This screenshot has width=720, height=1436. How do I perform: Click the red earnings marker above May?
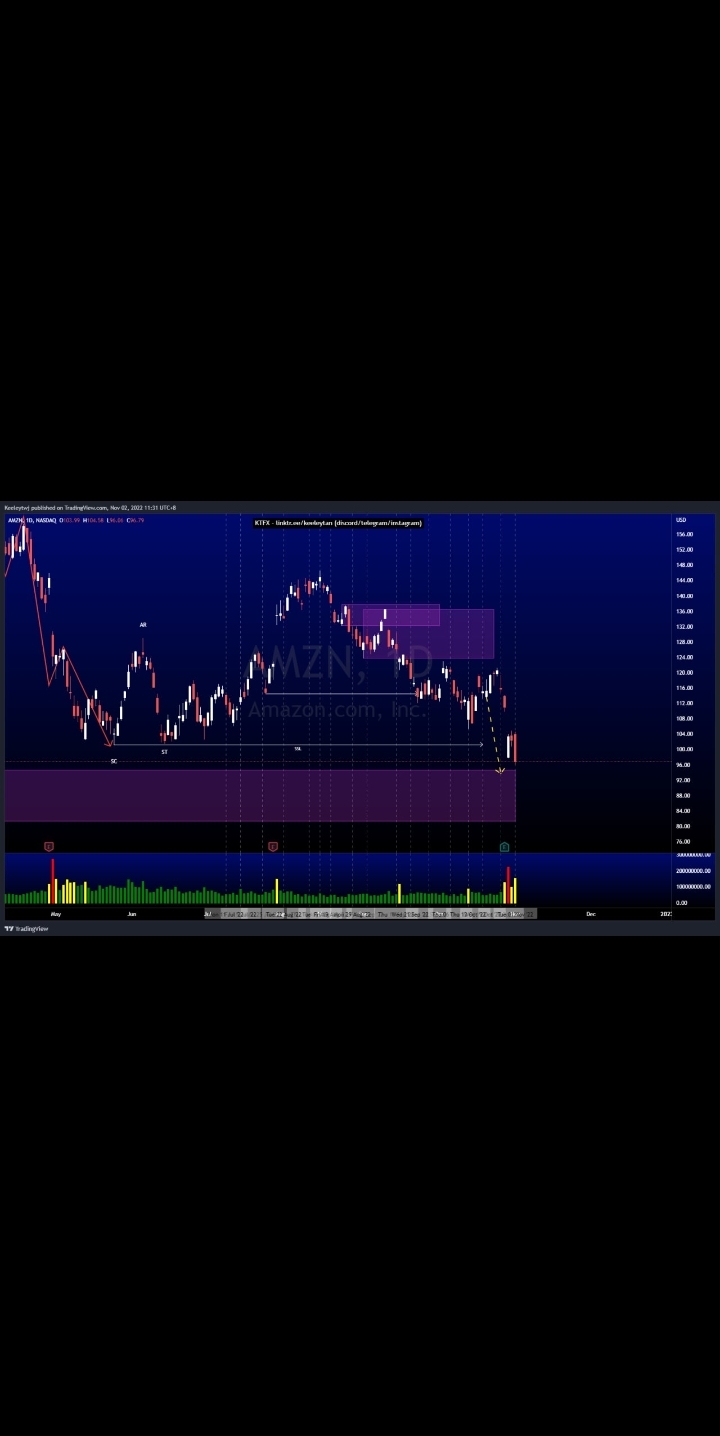[x=49, y=847]
